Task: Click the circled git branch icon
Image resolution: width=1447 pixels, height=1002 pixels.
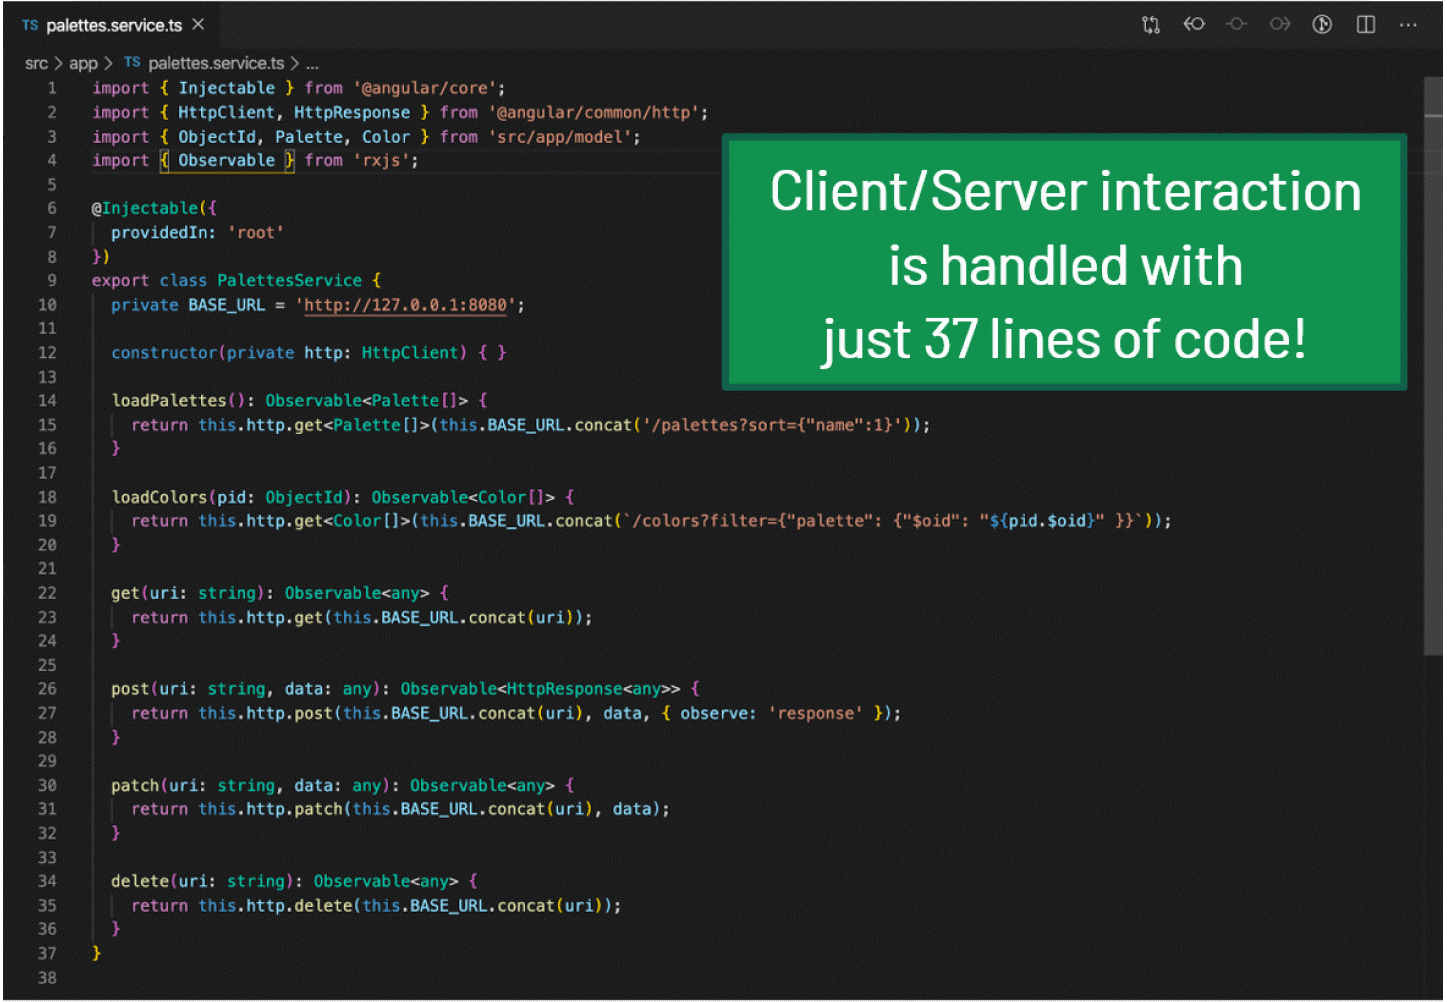Action: point(1322,25)
